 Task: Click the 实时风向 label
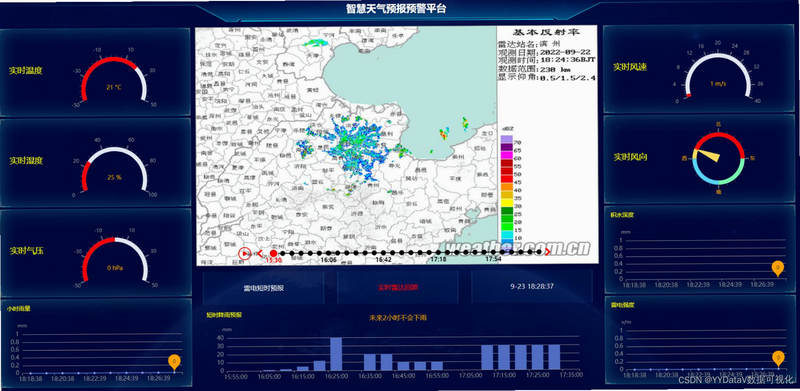[630, 157]
